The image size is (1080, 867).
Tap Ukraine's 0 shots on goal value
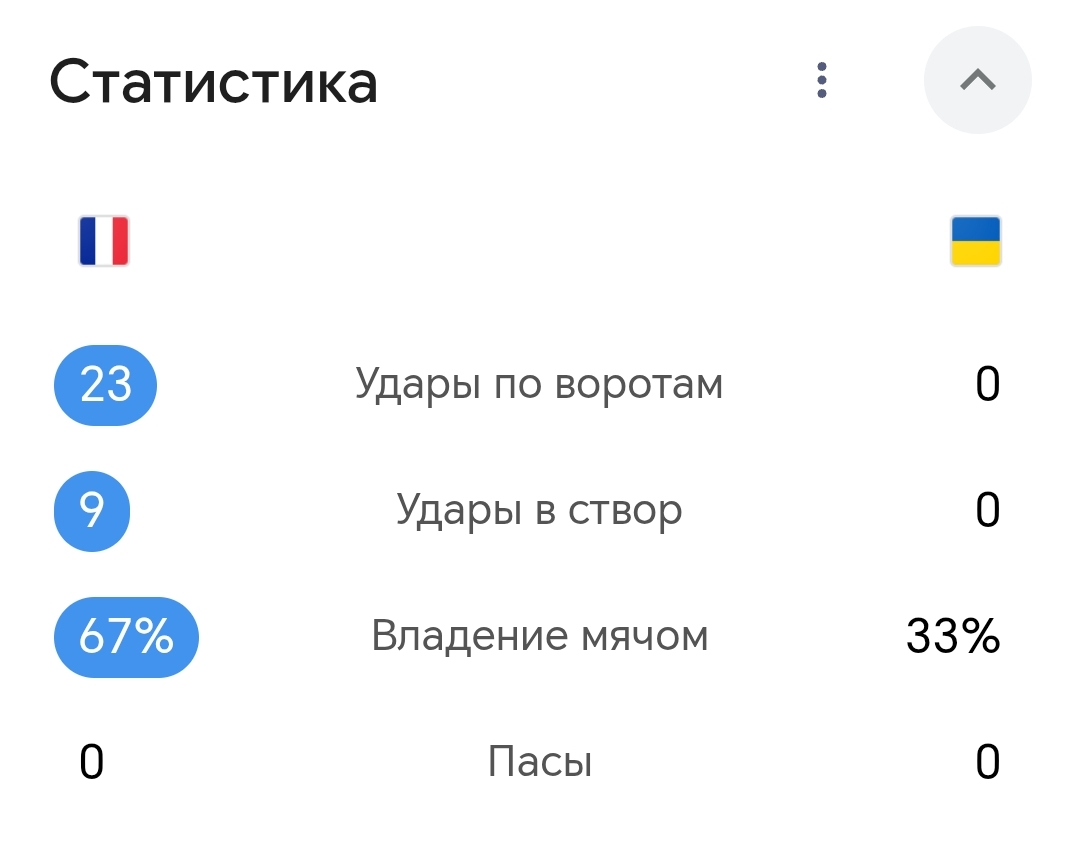[x=988, y=384]
